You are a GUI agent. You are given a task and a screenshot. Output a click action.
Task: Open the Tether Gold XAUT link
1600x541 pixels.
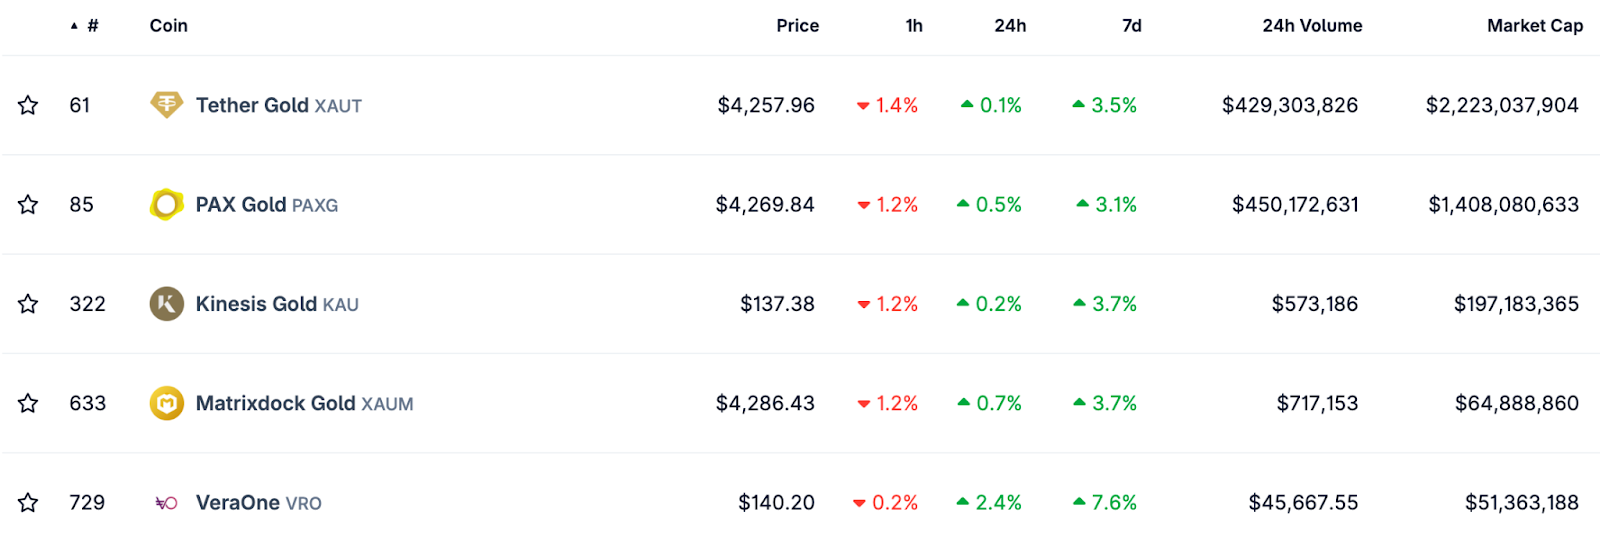(x=278, y=105)
